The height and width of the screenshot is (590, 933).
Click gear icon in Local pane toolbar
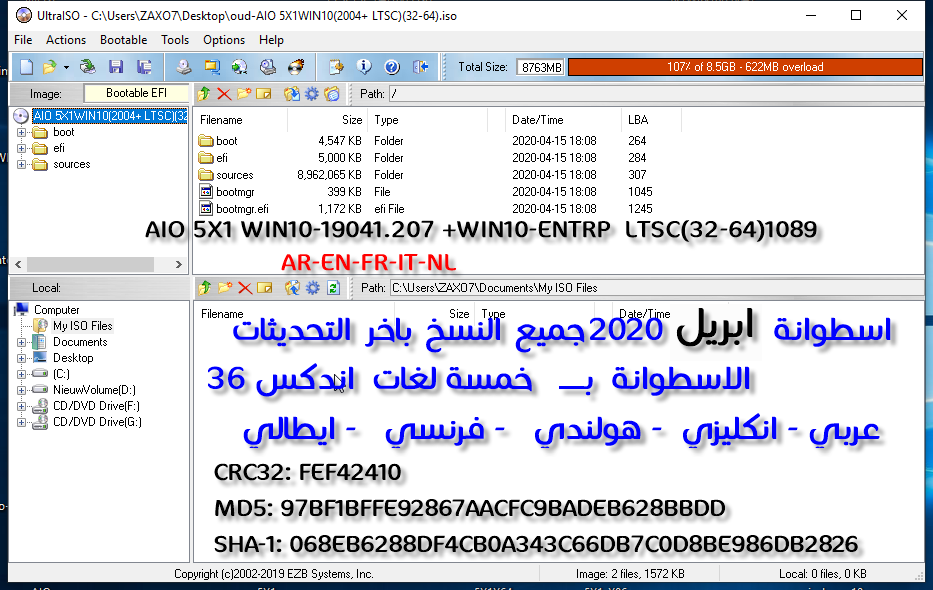click(x=312, y=288)
